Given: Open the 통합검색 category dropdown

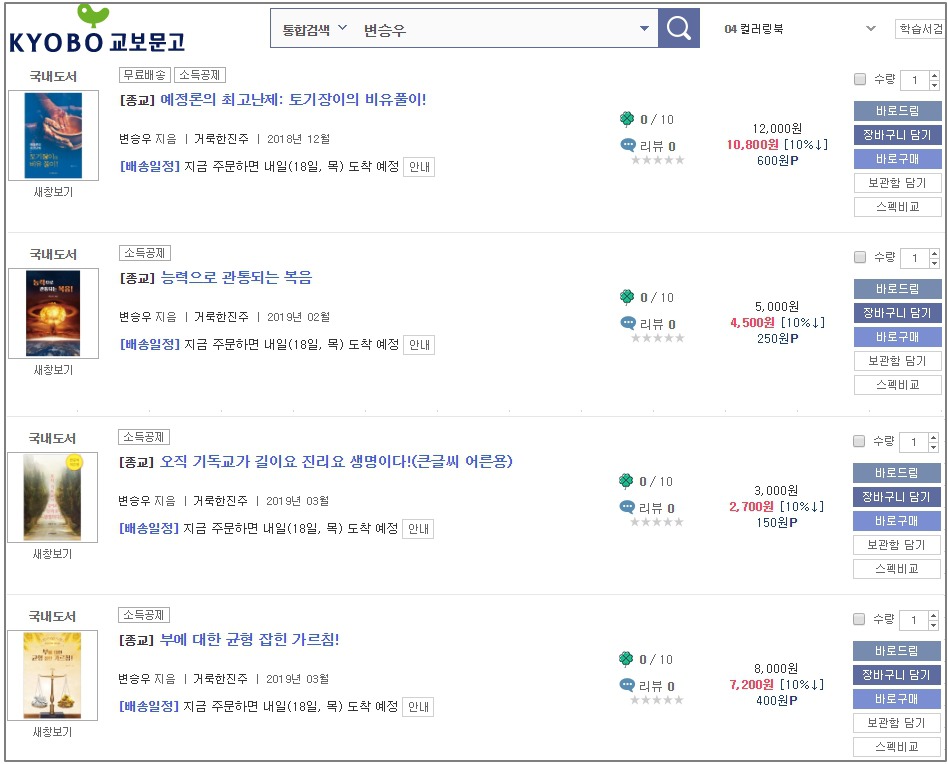Looking at the screenshot, I should click(314, 29).
